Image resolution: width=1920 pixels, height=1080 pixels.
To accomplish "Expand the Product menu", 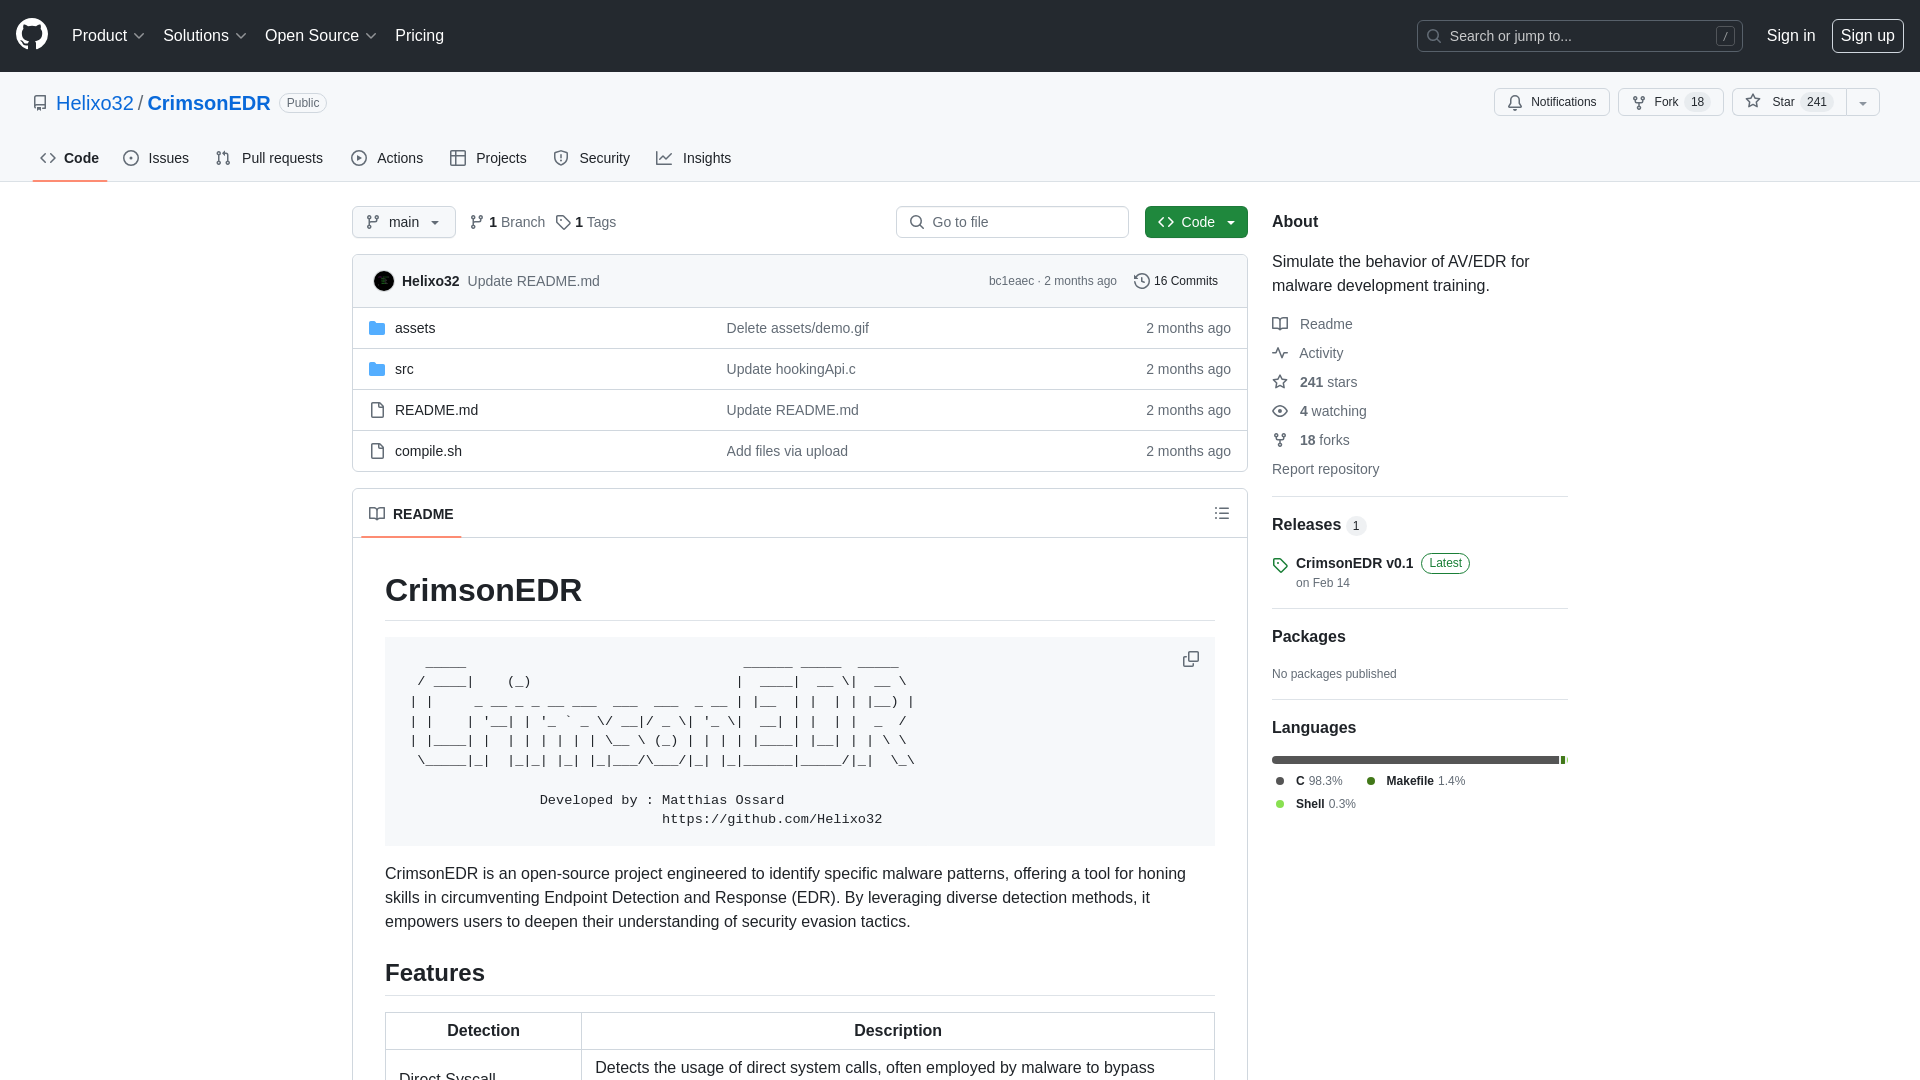I will [x=108, y=36].
